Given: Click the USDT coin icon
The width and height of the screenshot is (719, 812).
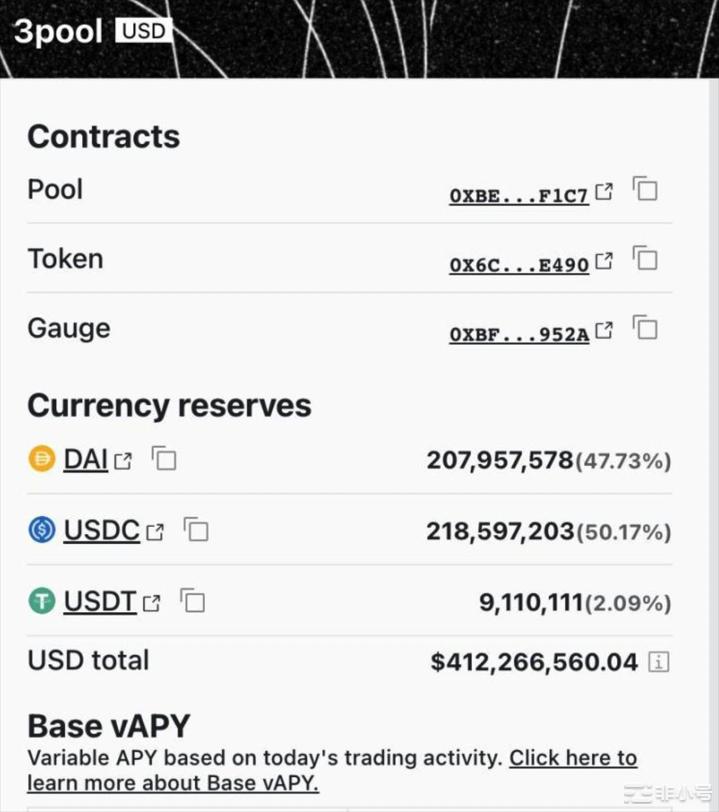Looking at the screenshot, I should (x=40, y=601).
